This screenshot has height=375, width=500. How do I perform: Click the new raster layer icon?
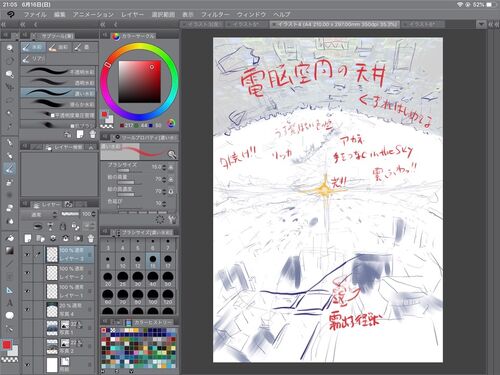(x=28, y=238)
